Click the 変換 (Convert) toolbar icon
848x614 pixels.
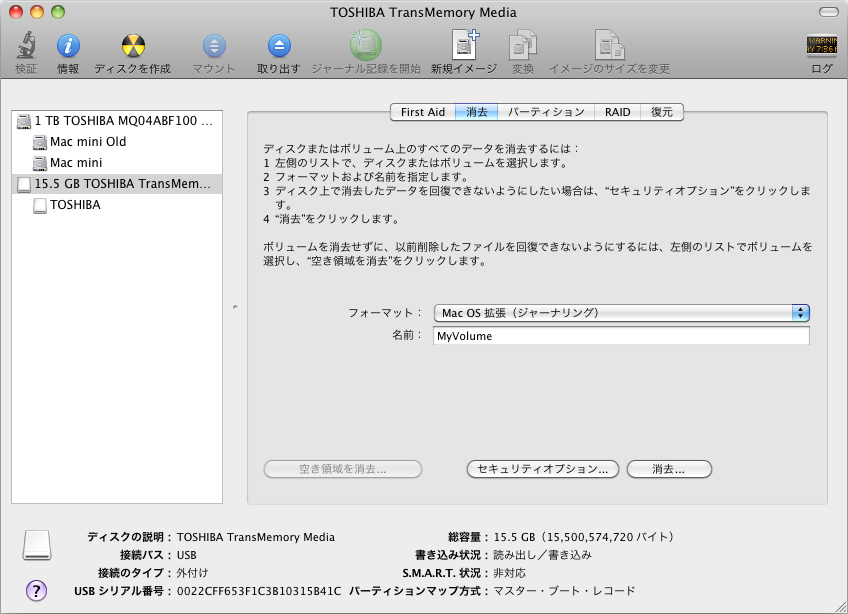(x=522, y=45)
